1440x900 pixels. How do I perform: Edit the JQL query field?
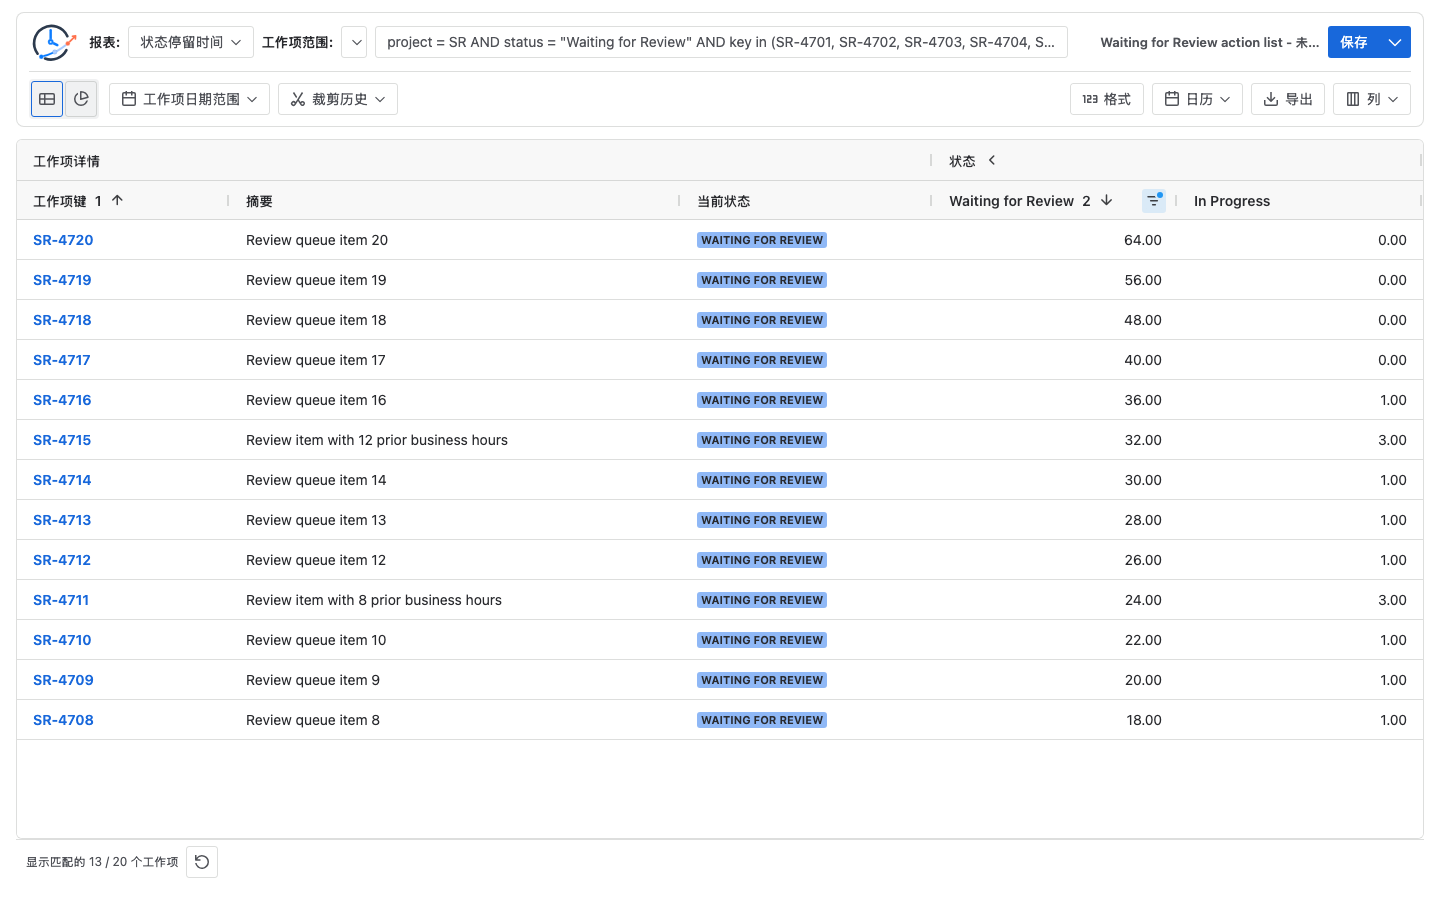[x=721, y=42]
